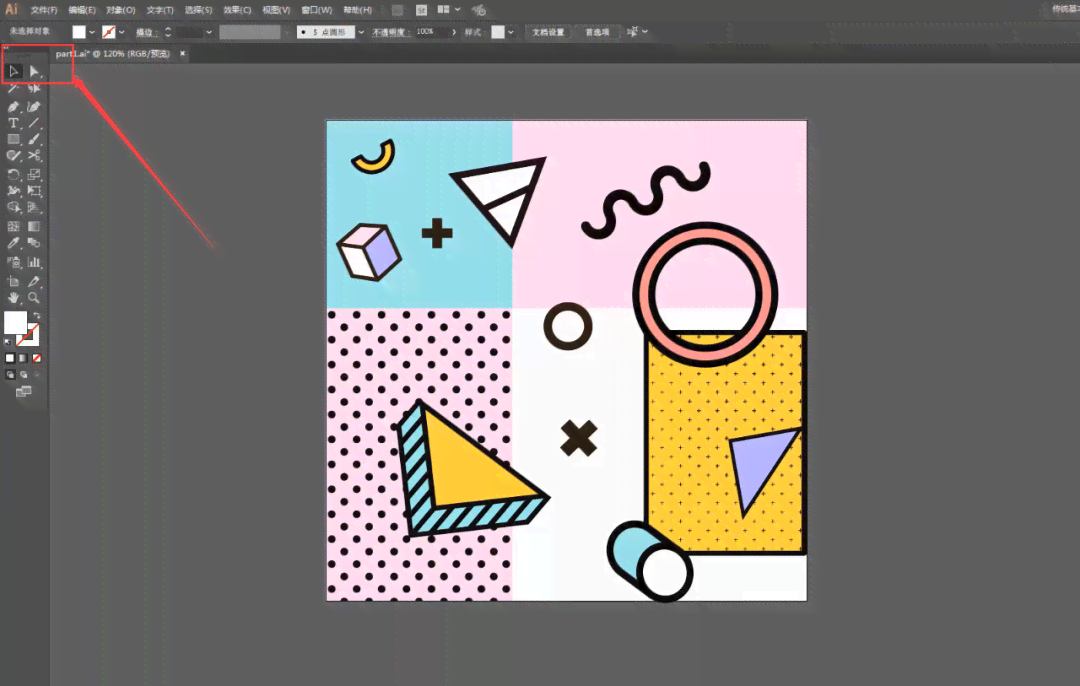The image size is (1080, 686).
Task: Select the Rotate tool
Action: click(x=13, y=174)
